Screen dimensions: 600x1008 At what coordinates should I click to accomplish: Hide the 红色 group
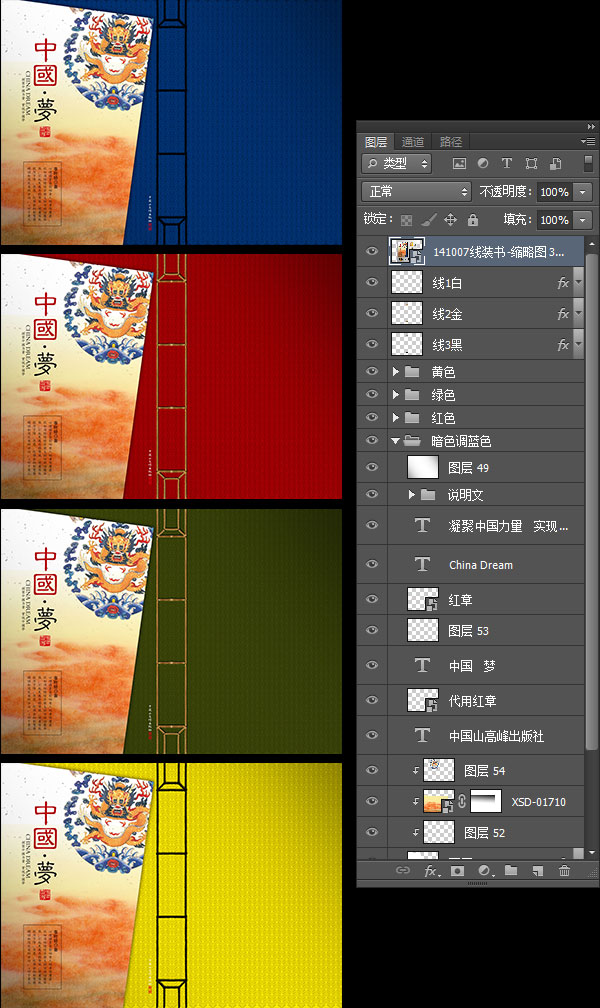coord(372,417)
